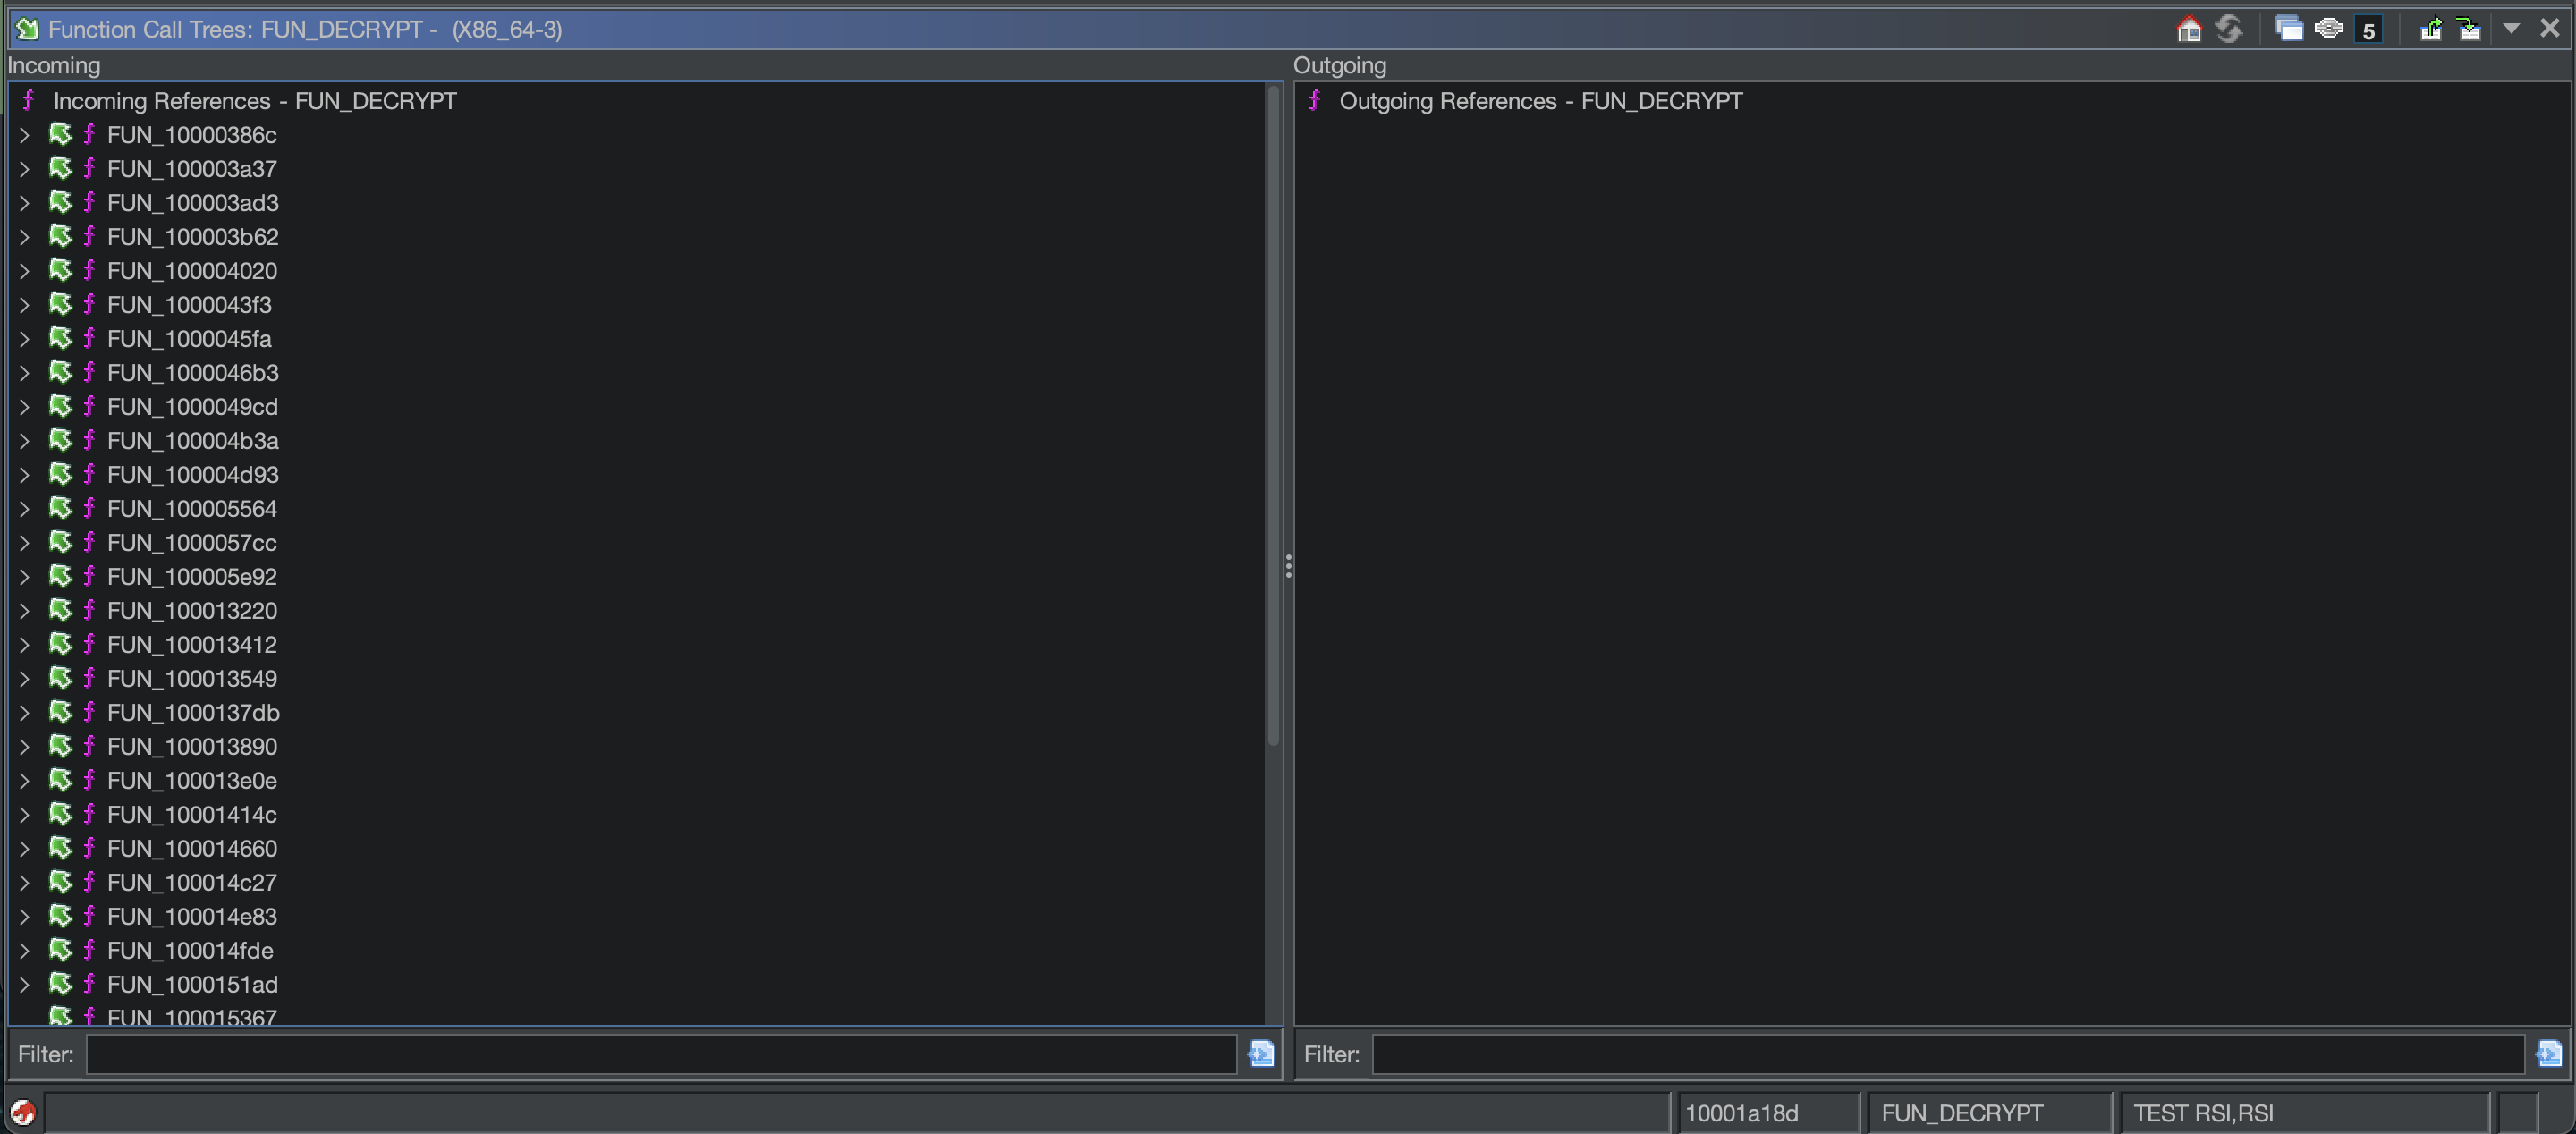Expand the FUN_100003a37 node
Viewport: 2576px width, 1134px height.
[25, 169]
